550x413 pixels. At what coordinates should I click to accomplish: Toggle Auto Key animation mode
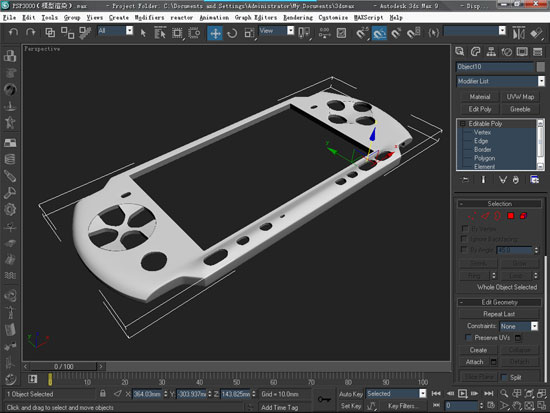pyautogui.click(x=350, y=394)
